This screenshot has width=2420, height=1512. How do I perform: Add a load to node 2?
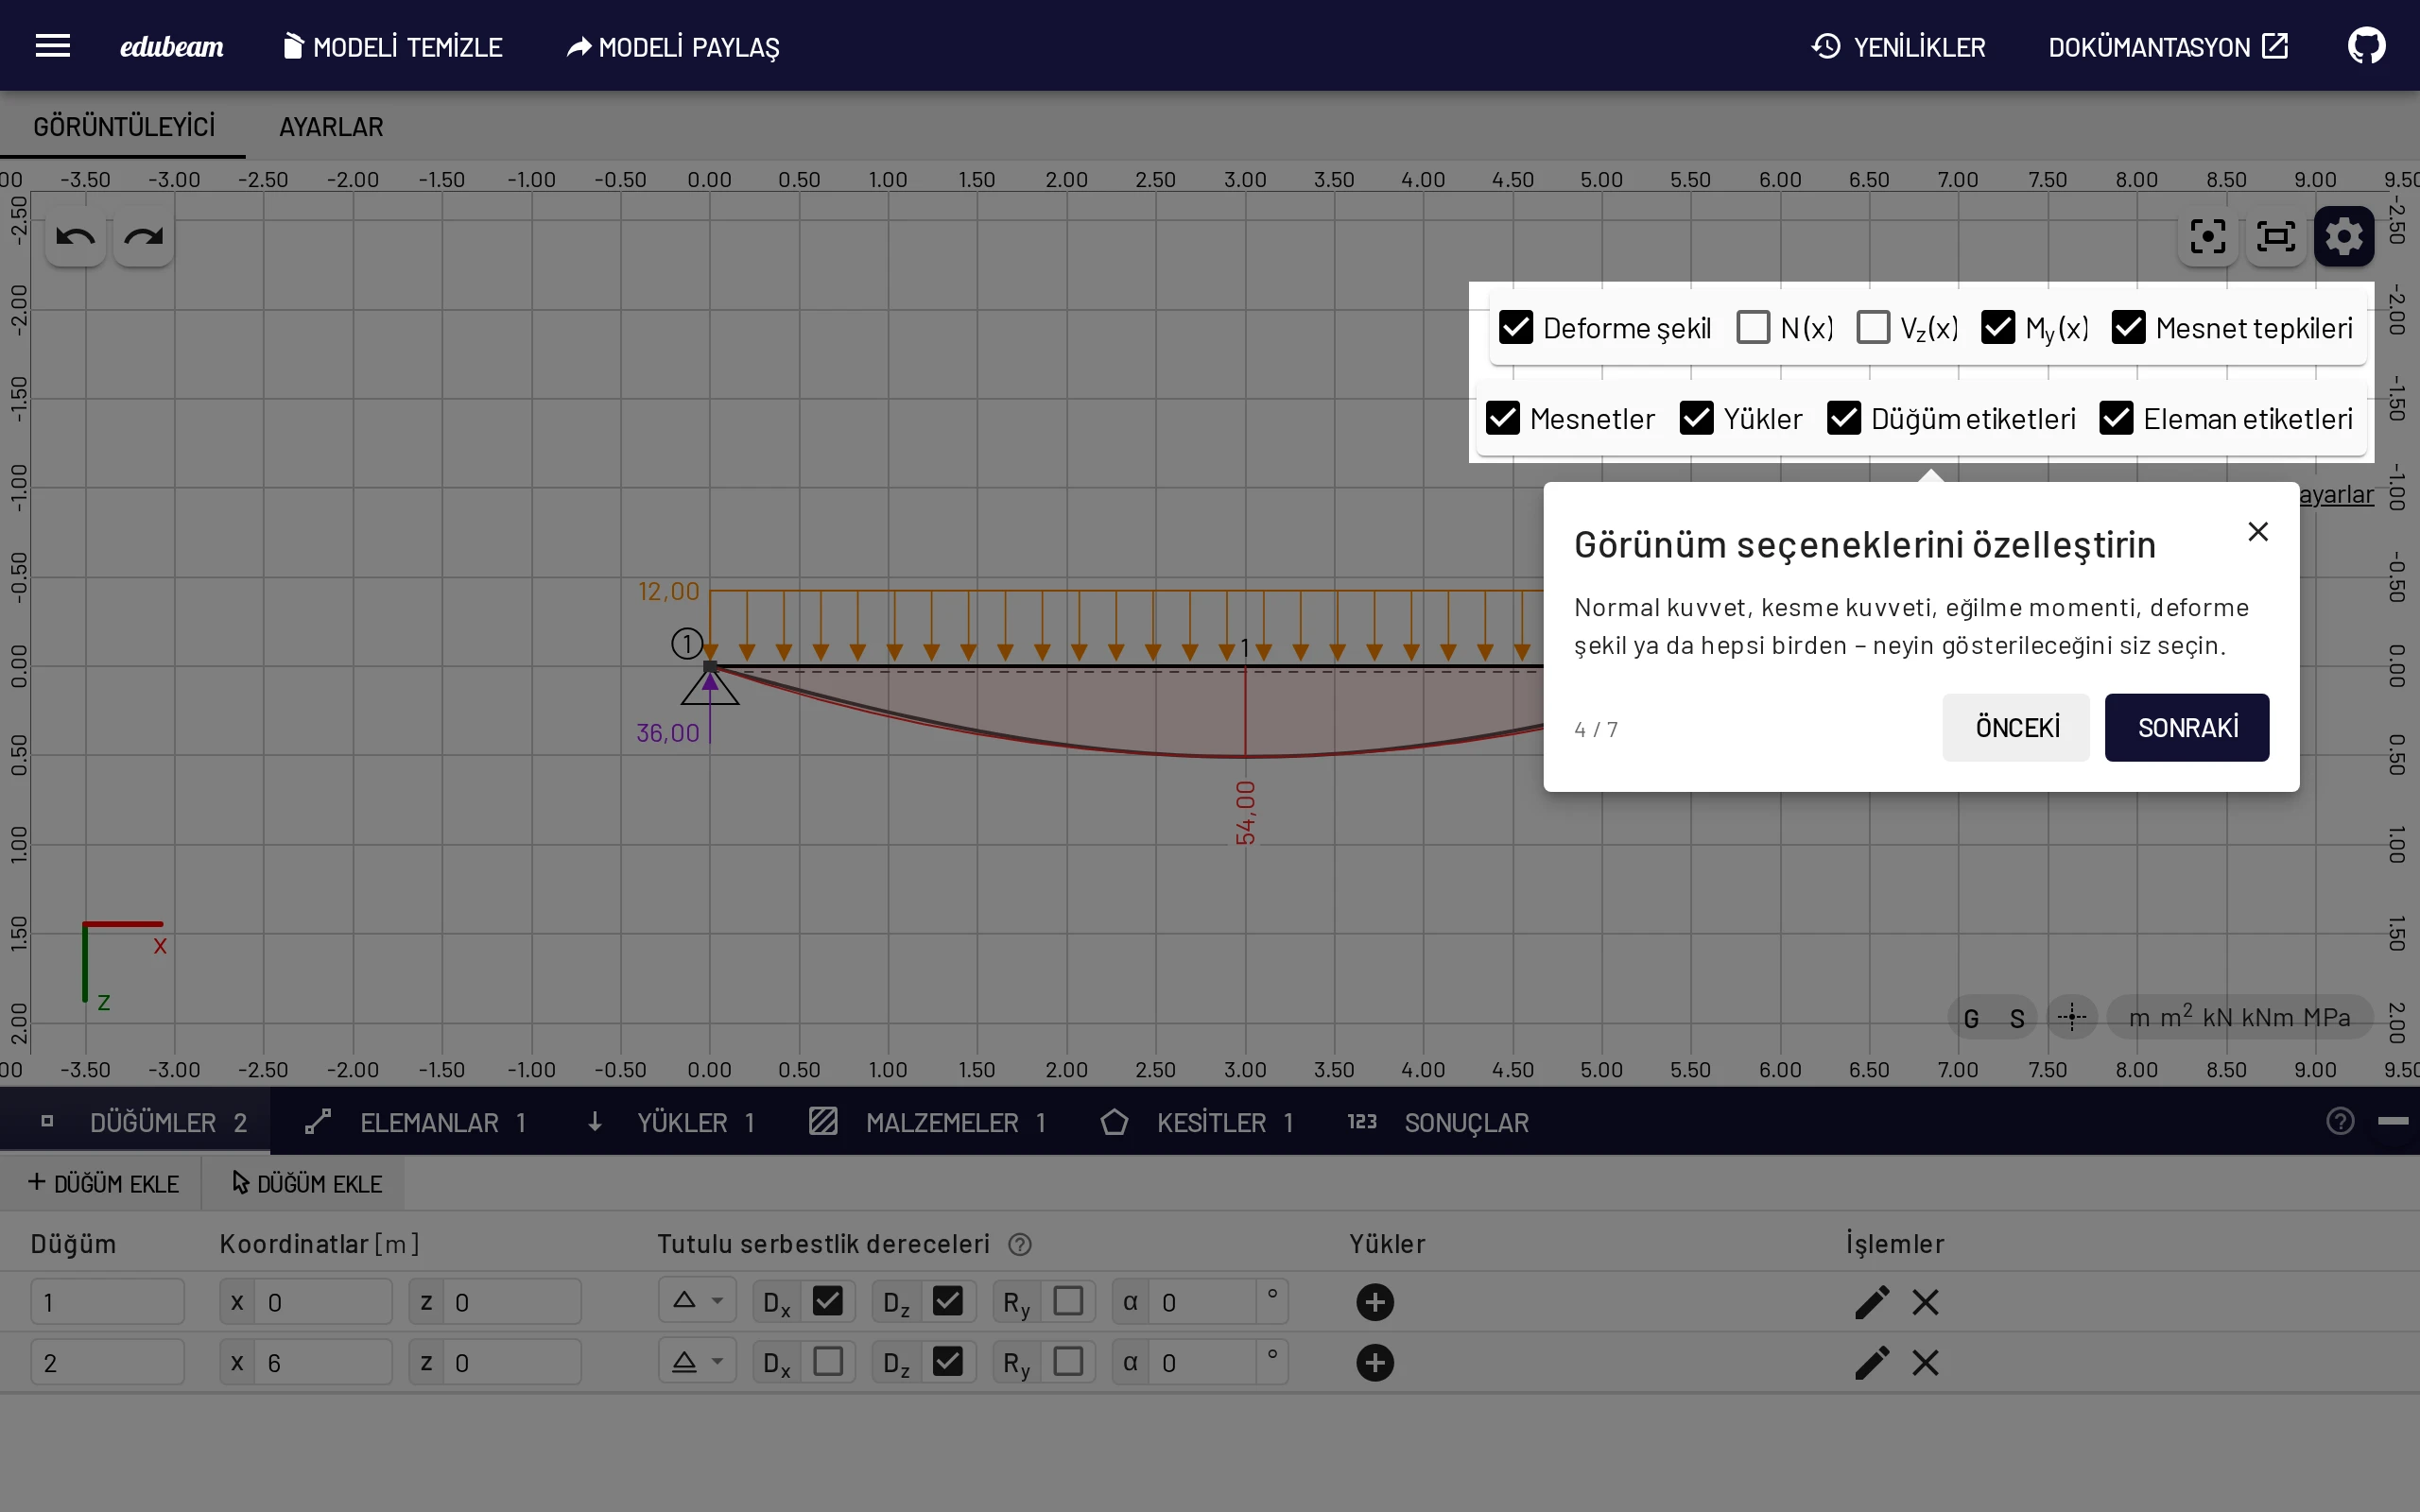[1375, 1362]
